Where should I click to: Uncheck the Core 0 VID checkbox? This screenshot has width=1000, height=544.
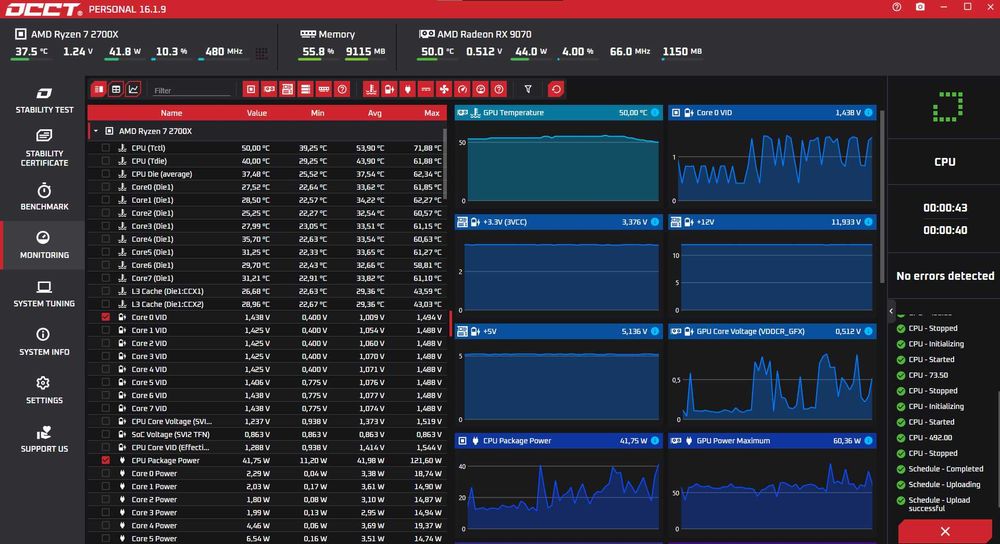click(105, 317)
